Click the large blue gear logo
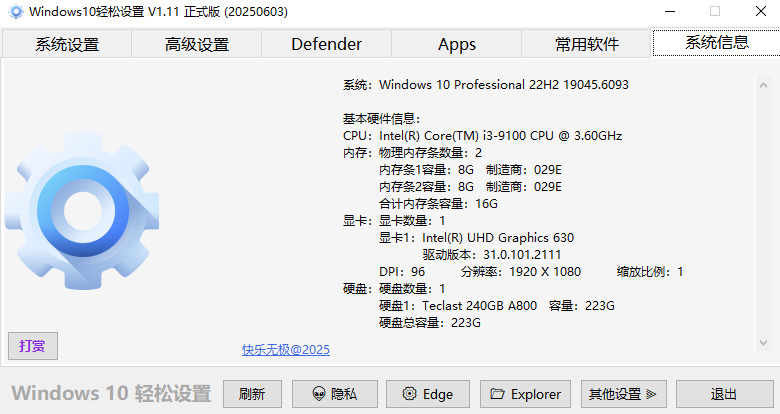Viewport: 780px width, 414px height. 82,211
